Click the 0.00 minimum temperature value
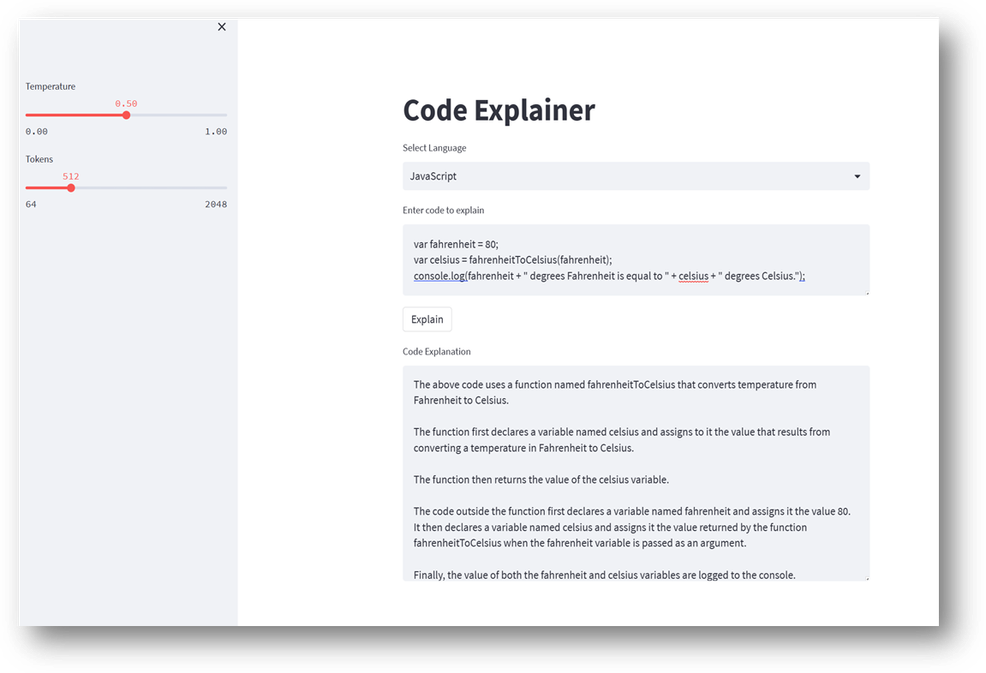Image resolution: width=986 pixels, height=673 pixels. pyautogui.click(x=36, y=131)
